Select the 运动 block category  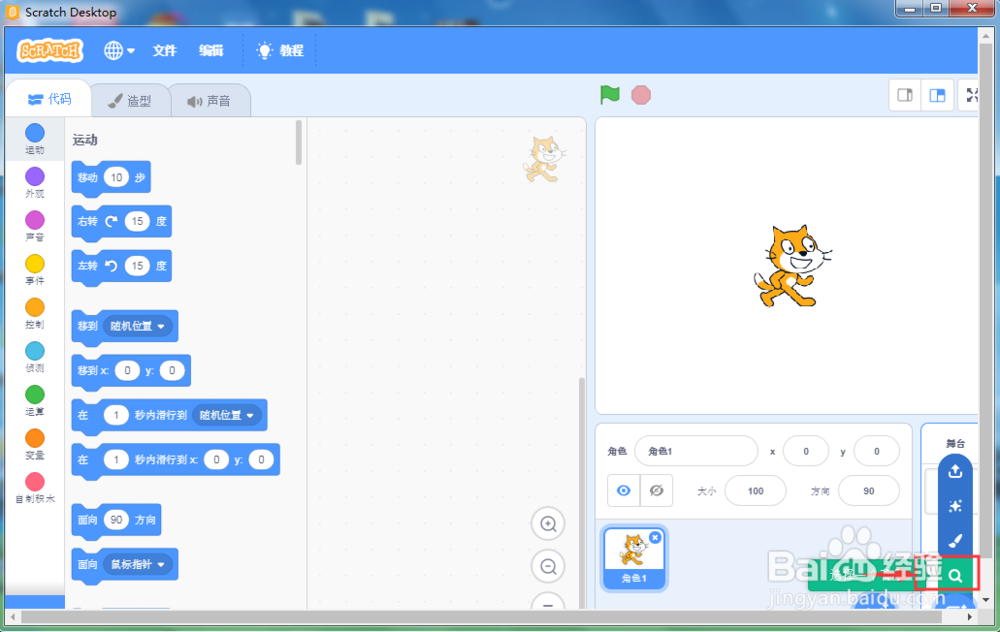35,139
